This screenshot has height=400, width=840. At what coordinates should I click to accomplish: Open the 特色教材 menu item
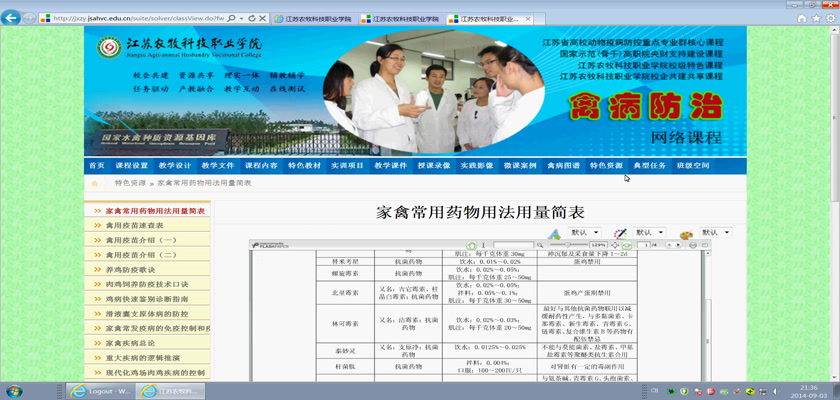304,166
